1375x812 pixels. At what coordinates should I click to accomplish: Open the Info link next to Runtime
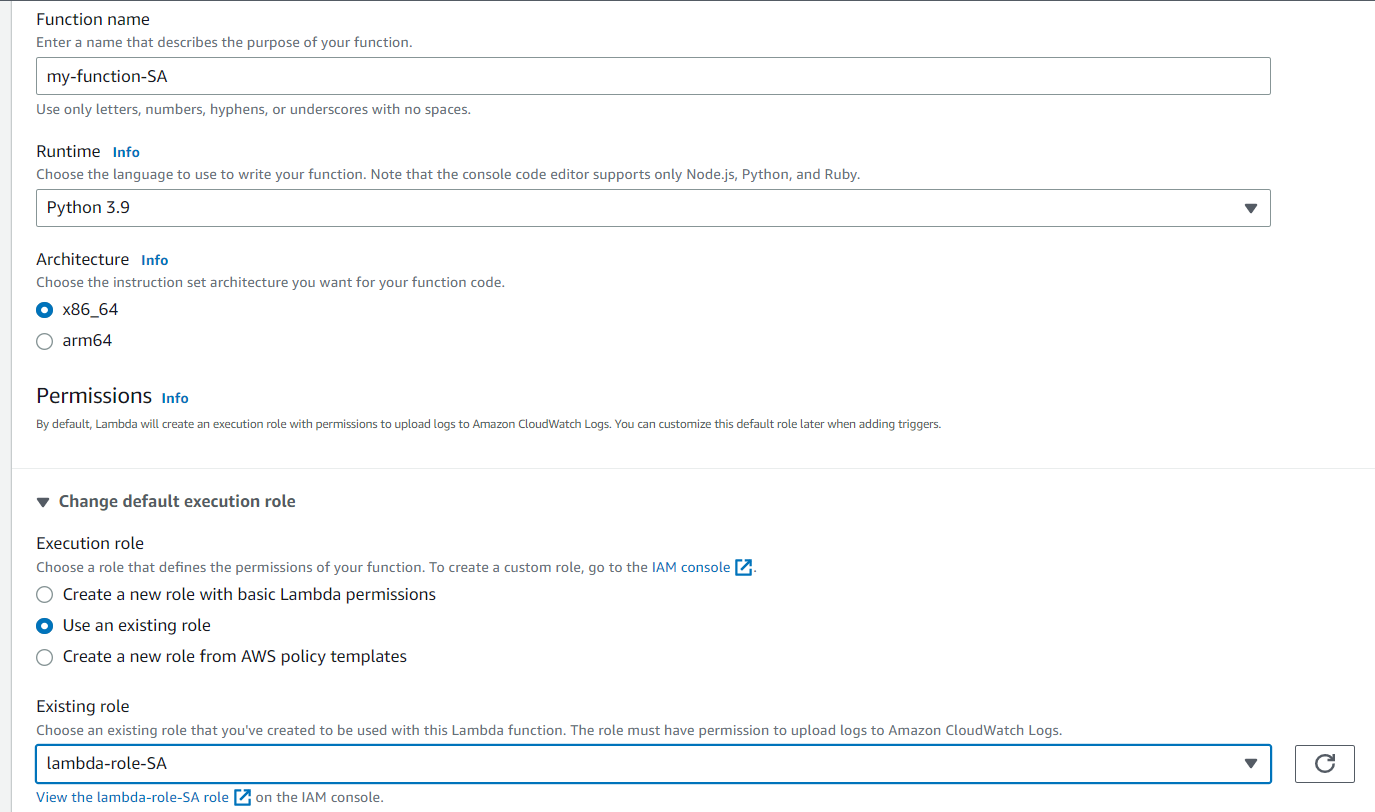coord(126,152)
